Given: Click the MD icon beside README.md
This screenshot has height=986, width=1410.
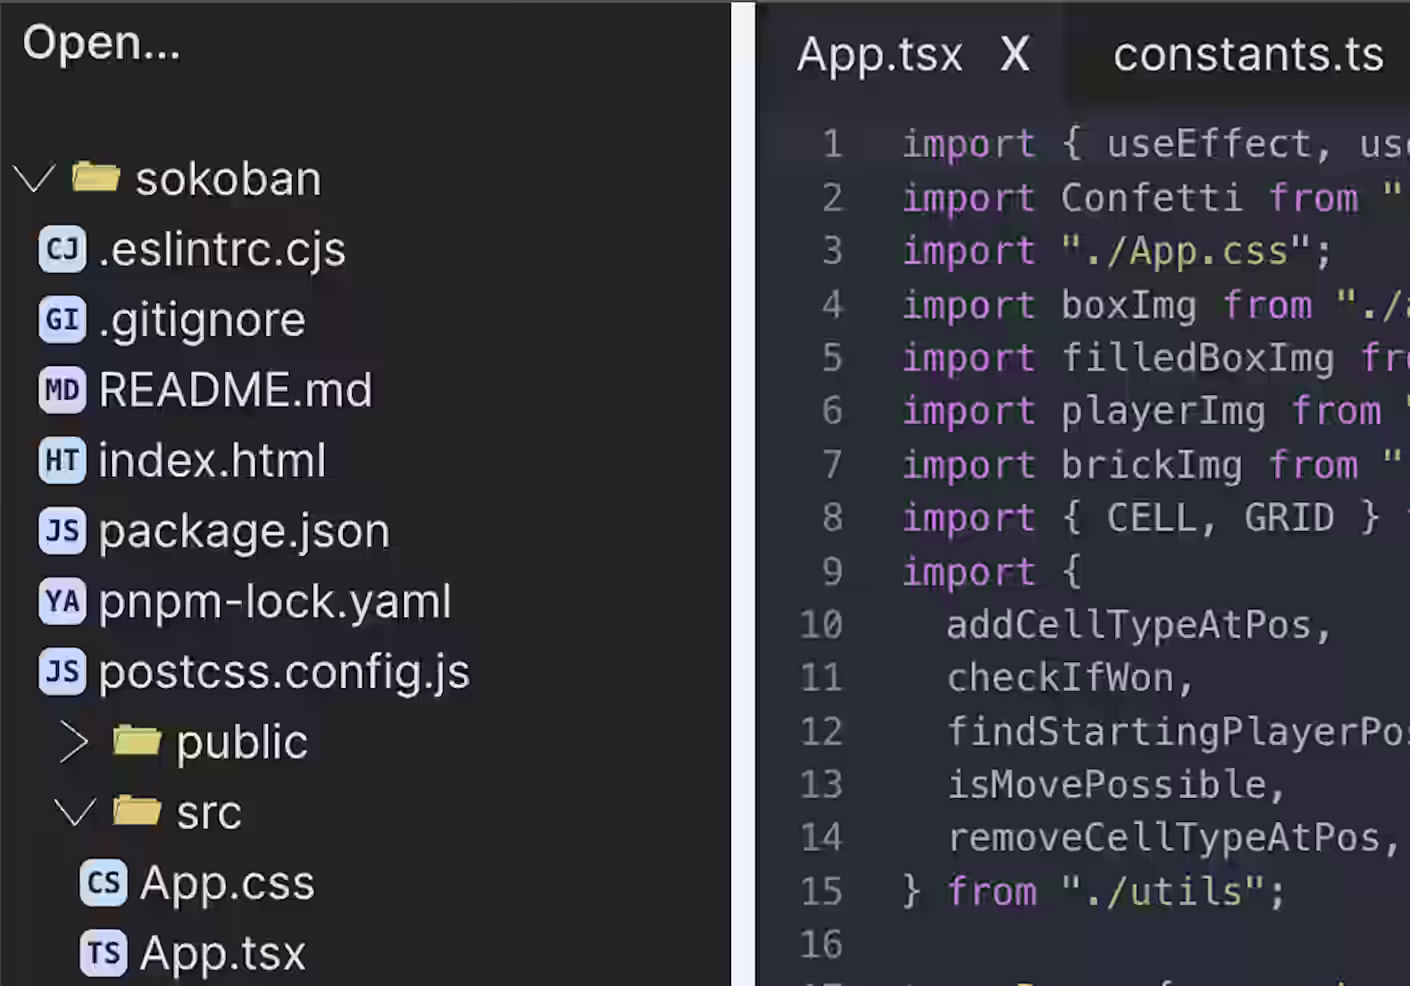Looking at the screenshot, I should click(x=62, y=390).
